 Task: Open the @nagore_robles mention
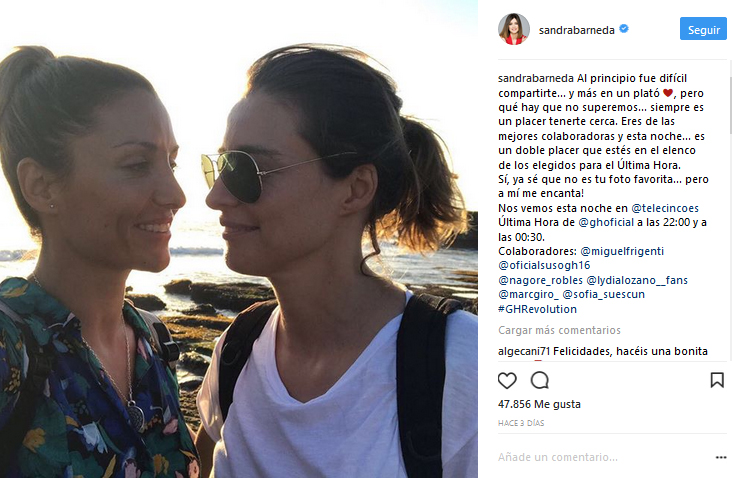tap(541, 281)
